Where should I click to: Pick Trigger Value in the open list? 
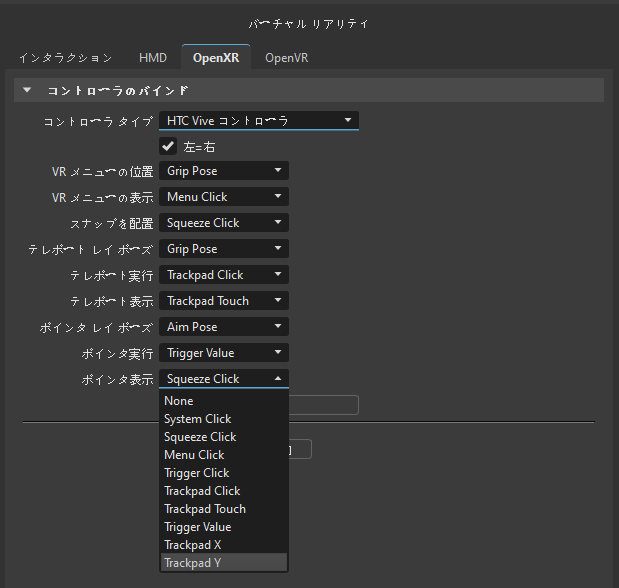tap(224, 527)
